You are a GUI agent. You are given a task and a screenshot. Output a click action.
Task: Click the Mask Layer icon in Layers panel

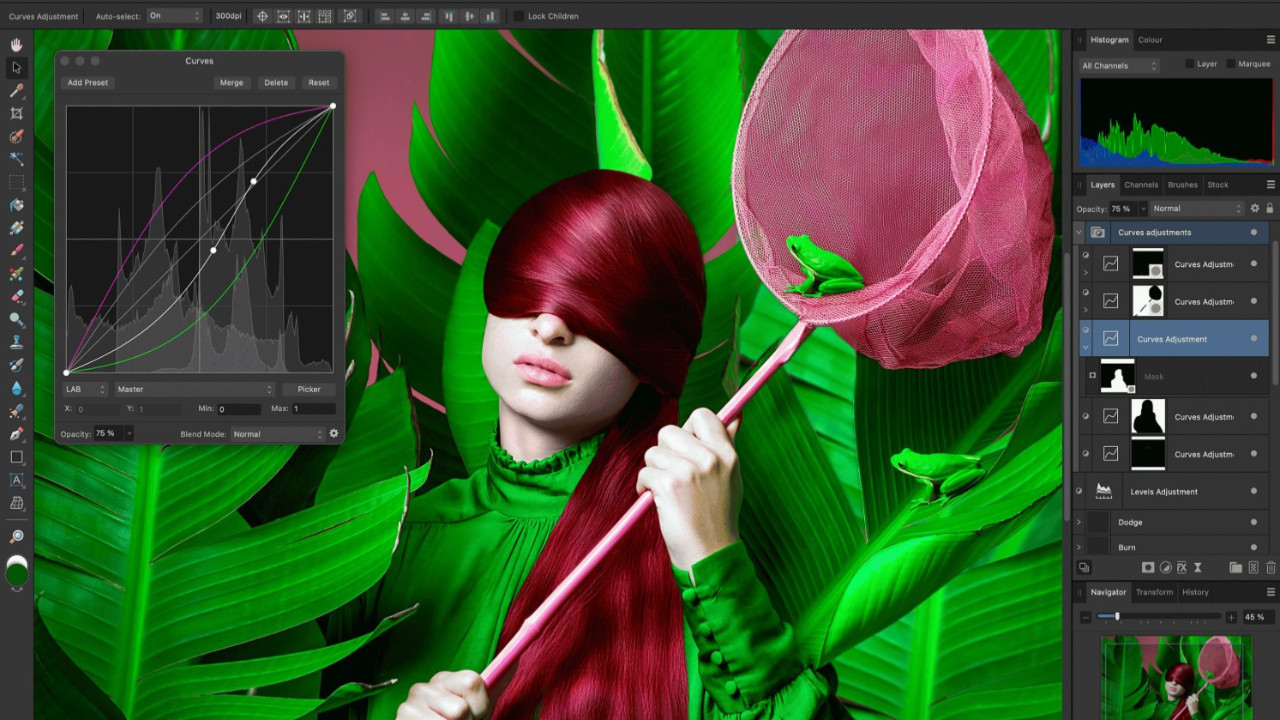click(1148, 567)
